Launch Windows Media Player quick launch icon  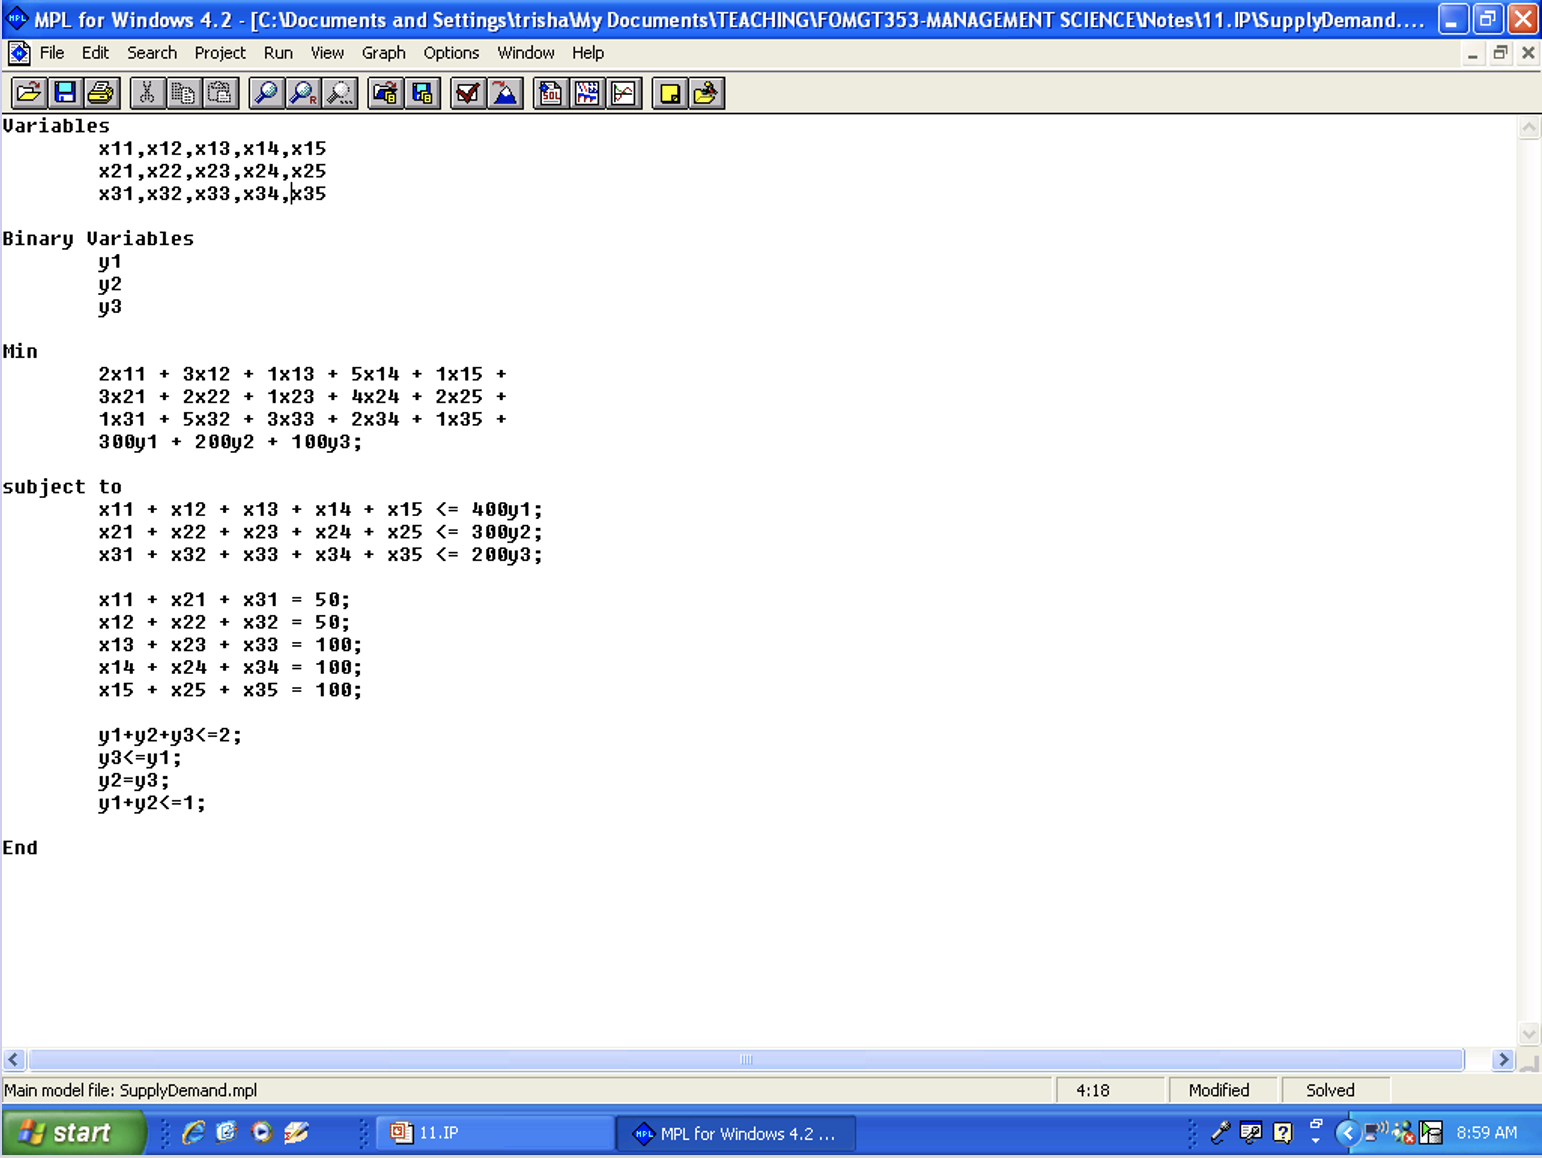coord(262,1133)
